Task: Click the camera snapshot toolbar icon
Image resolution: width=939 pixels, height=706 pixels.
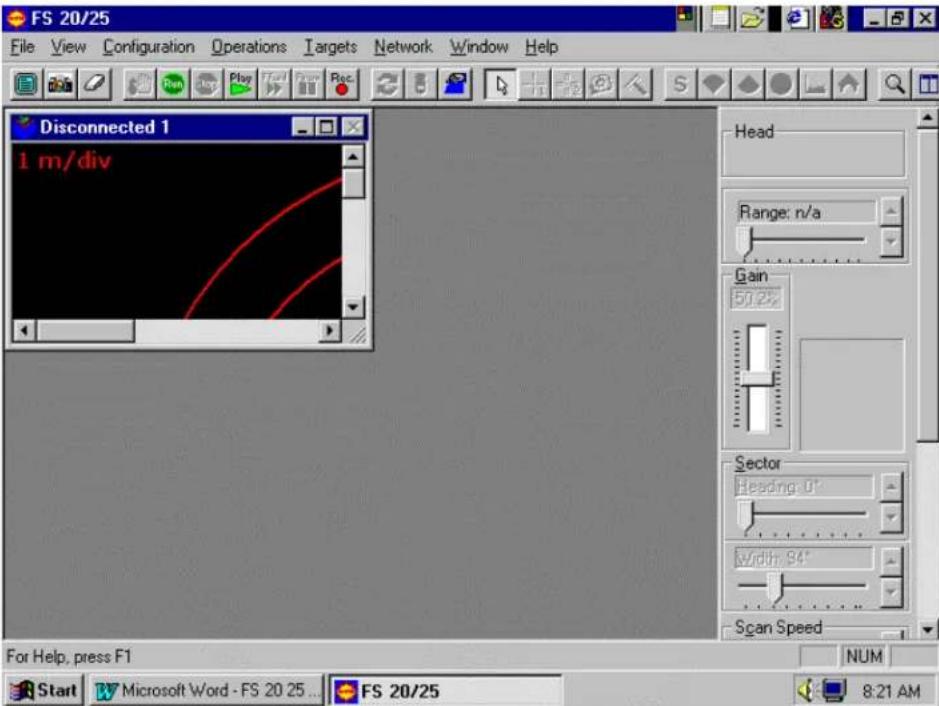Action: coord(60,84)
